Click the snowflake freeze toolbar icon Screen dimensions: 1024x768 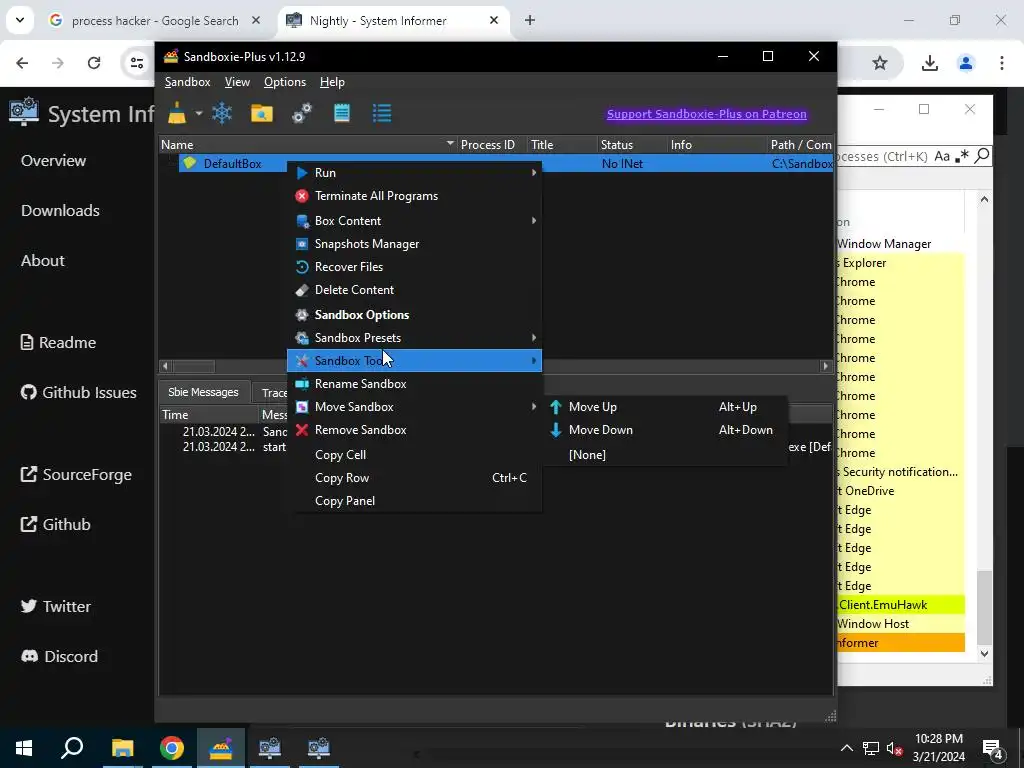point(222,113)
